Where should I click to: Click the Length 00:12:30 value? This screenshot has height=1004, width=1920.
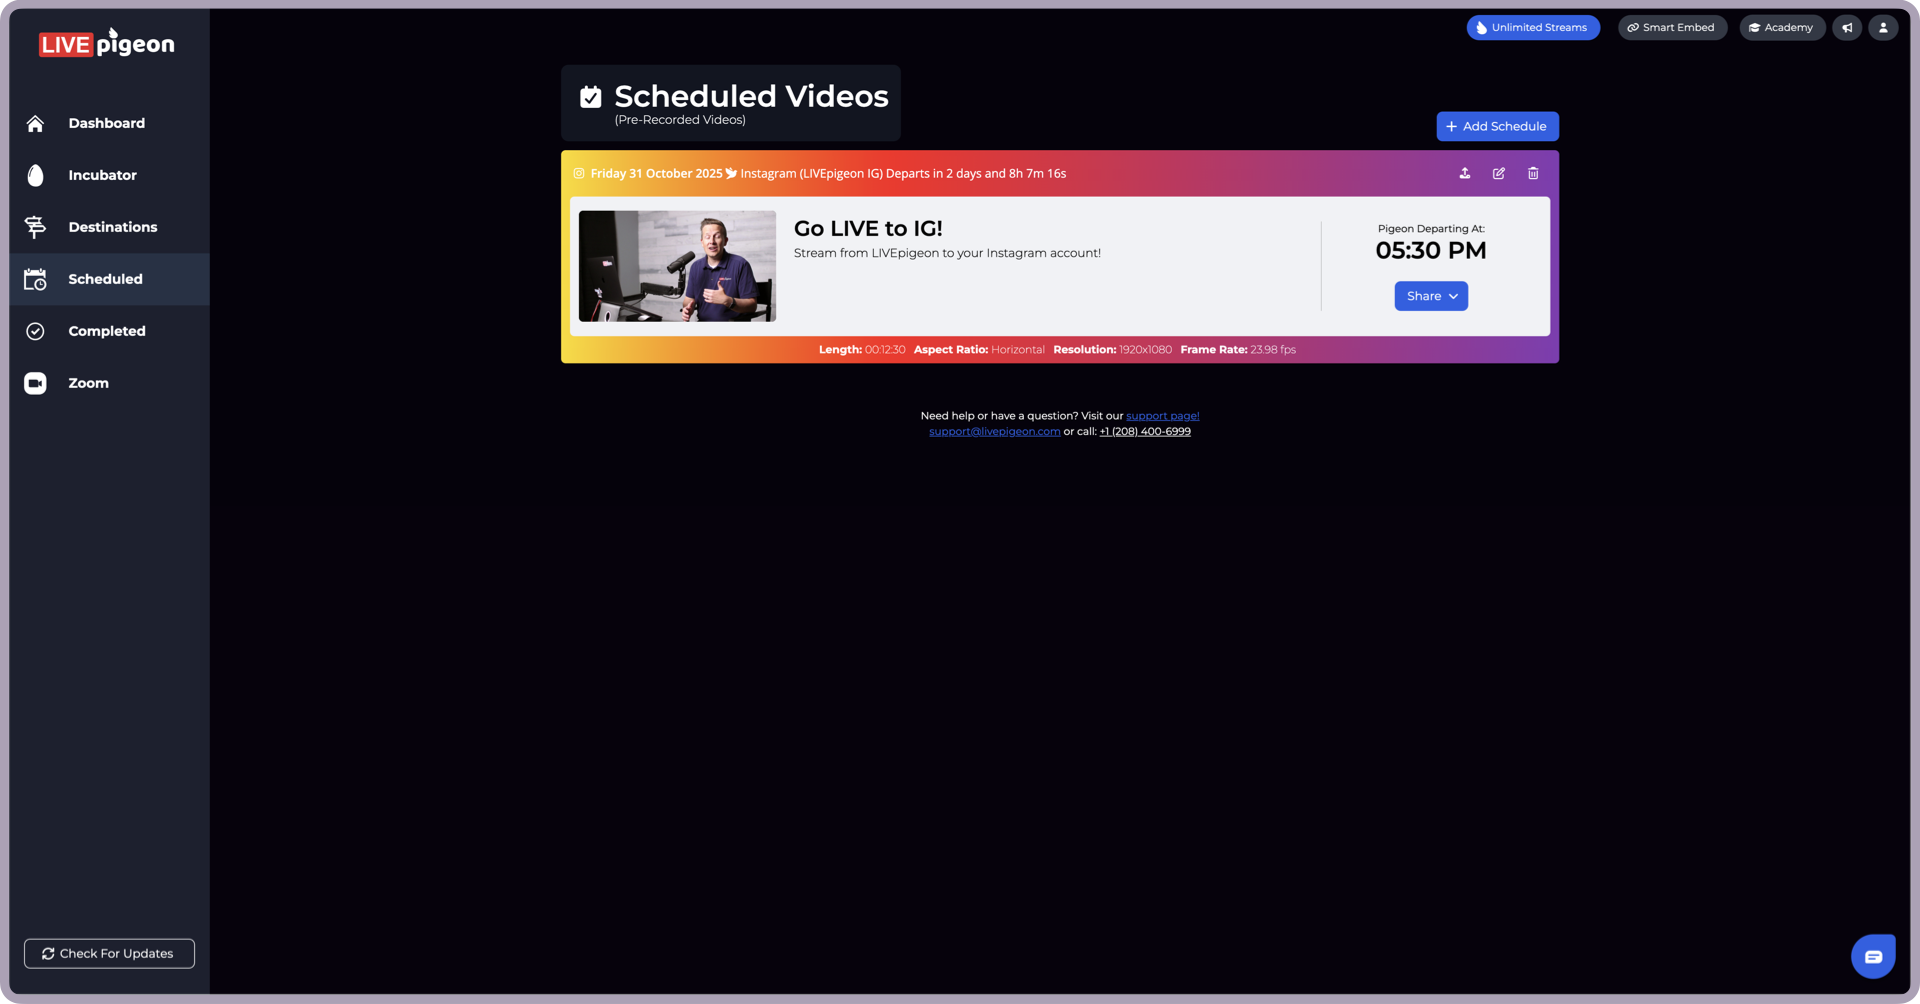point(885,350)
